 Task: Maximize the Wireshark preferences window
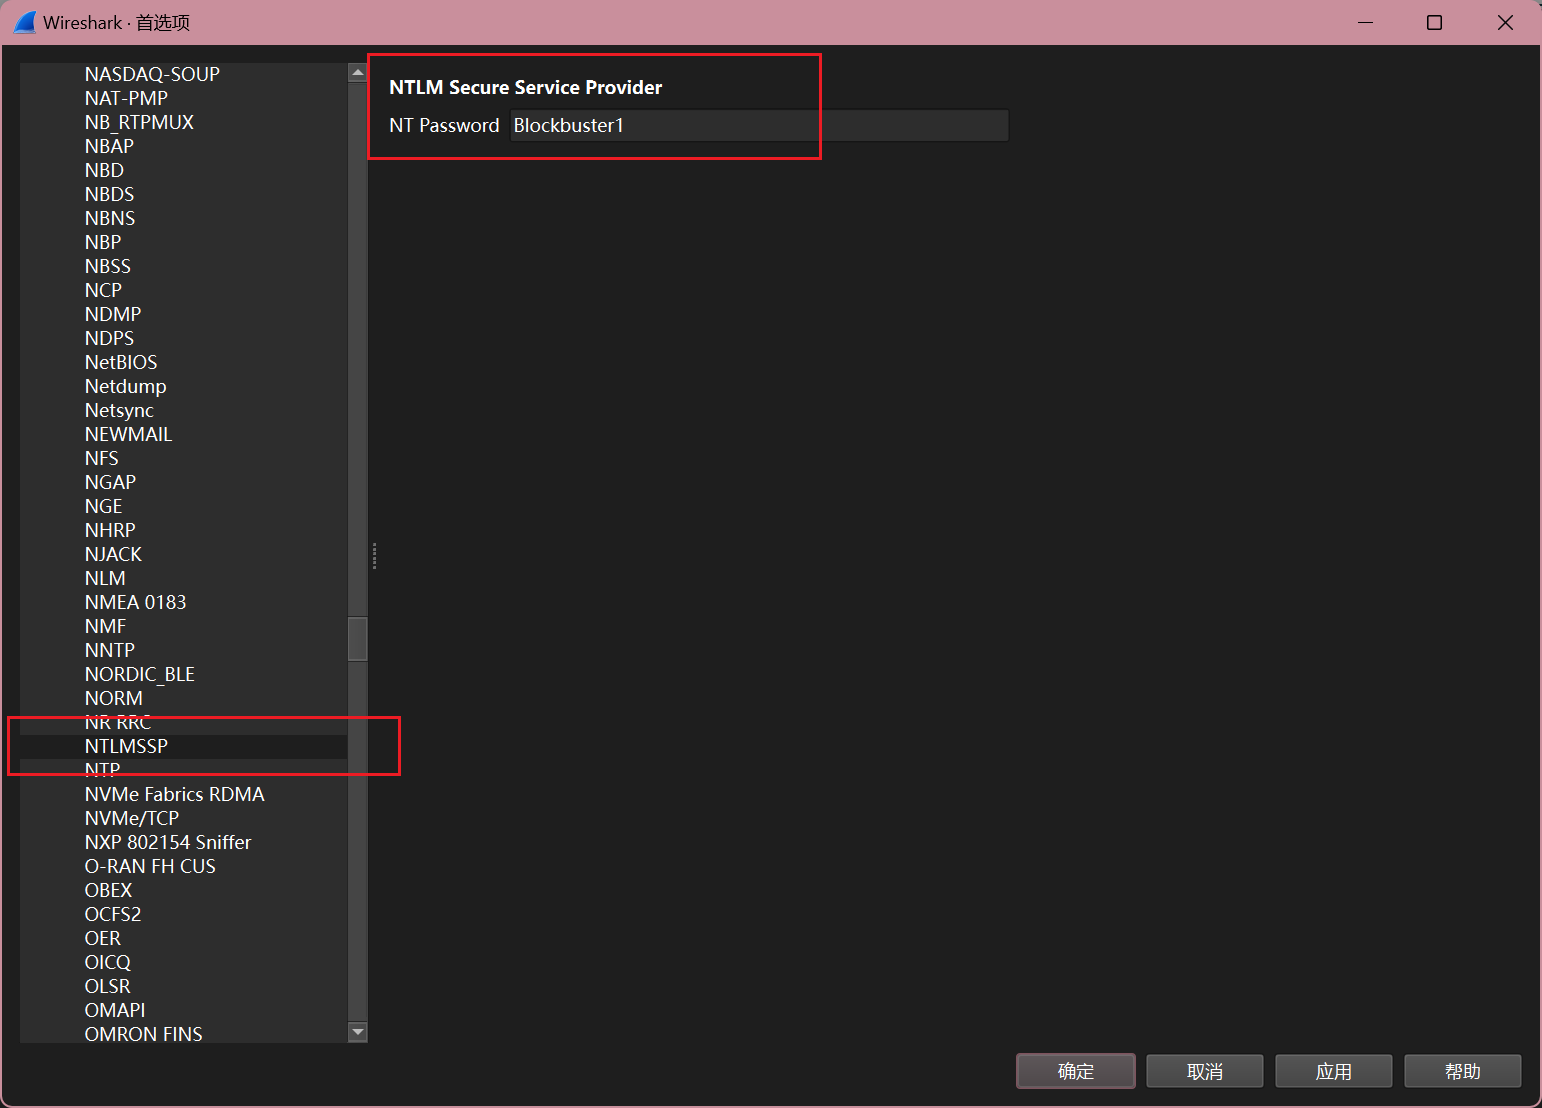[x=1434, y=22]
